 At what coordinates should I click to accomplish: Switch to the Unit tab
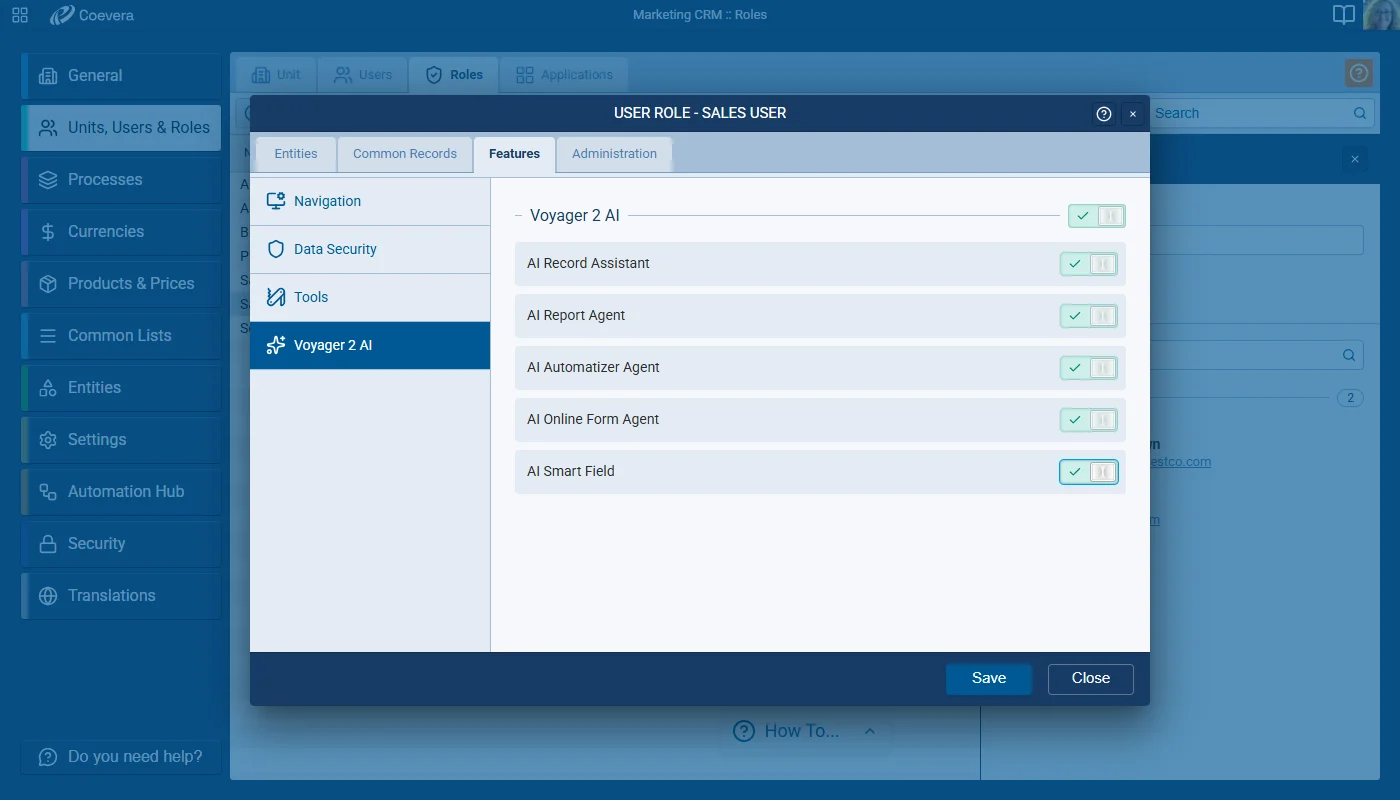tap(275, 75)
